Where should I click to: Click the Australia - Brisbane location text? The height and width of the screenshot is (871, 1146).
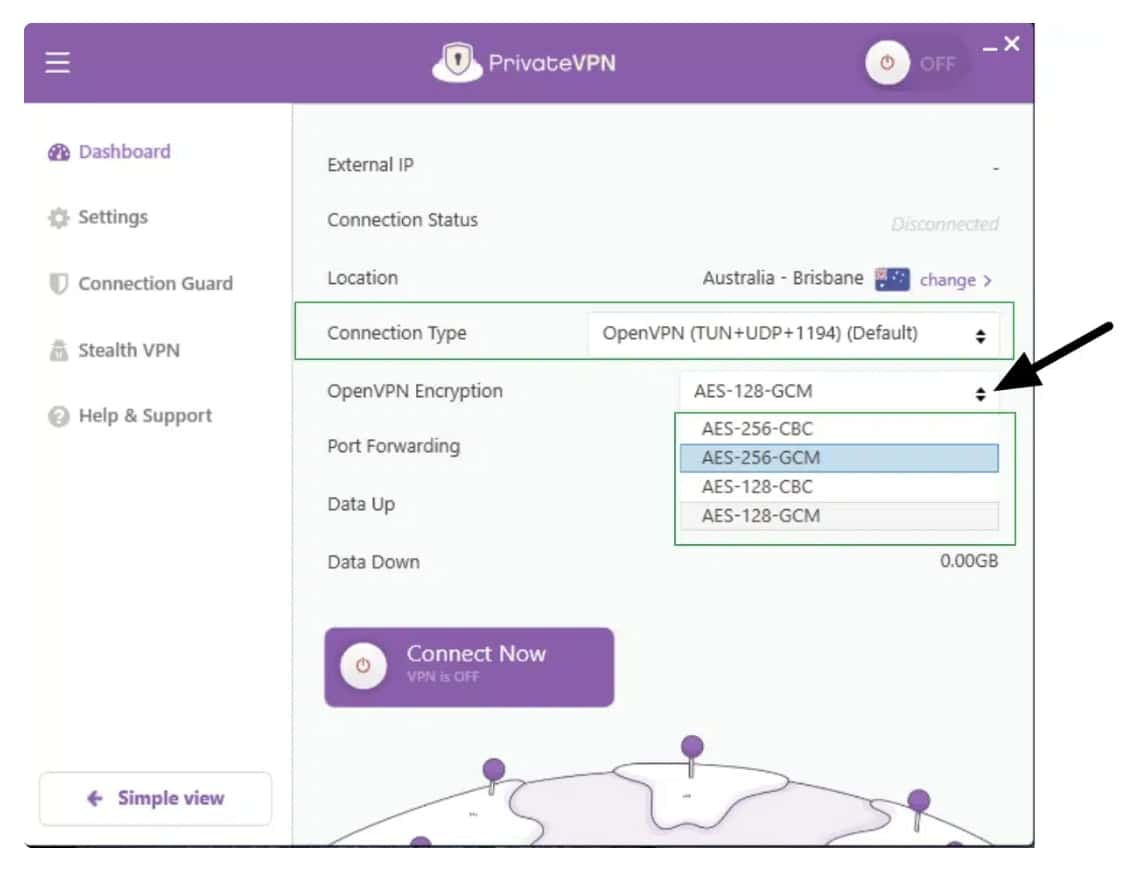[783, 278]
